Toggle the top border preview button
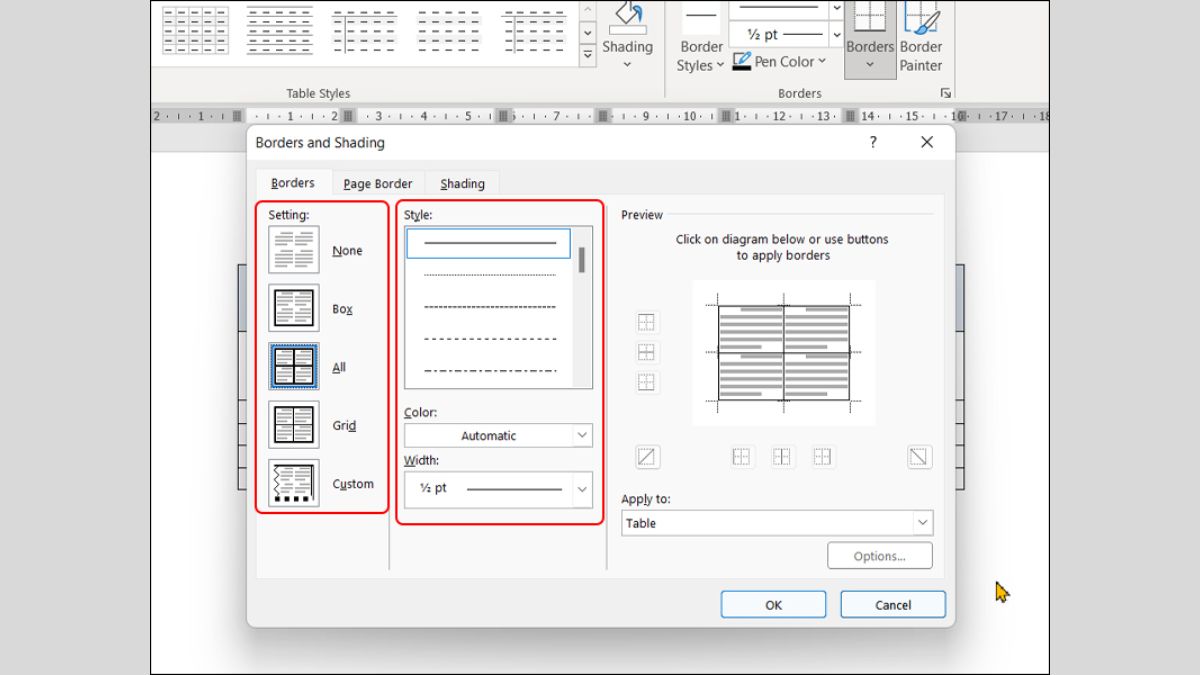1200x675 pixels. coord(647,322)
